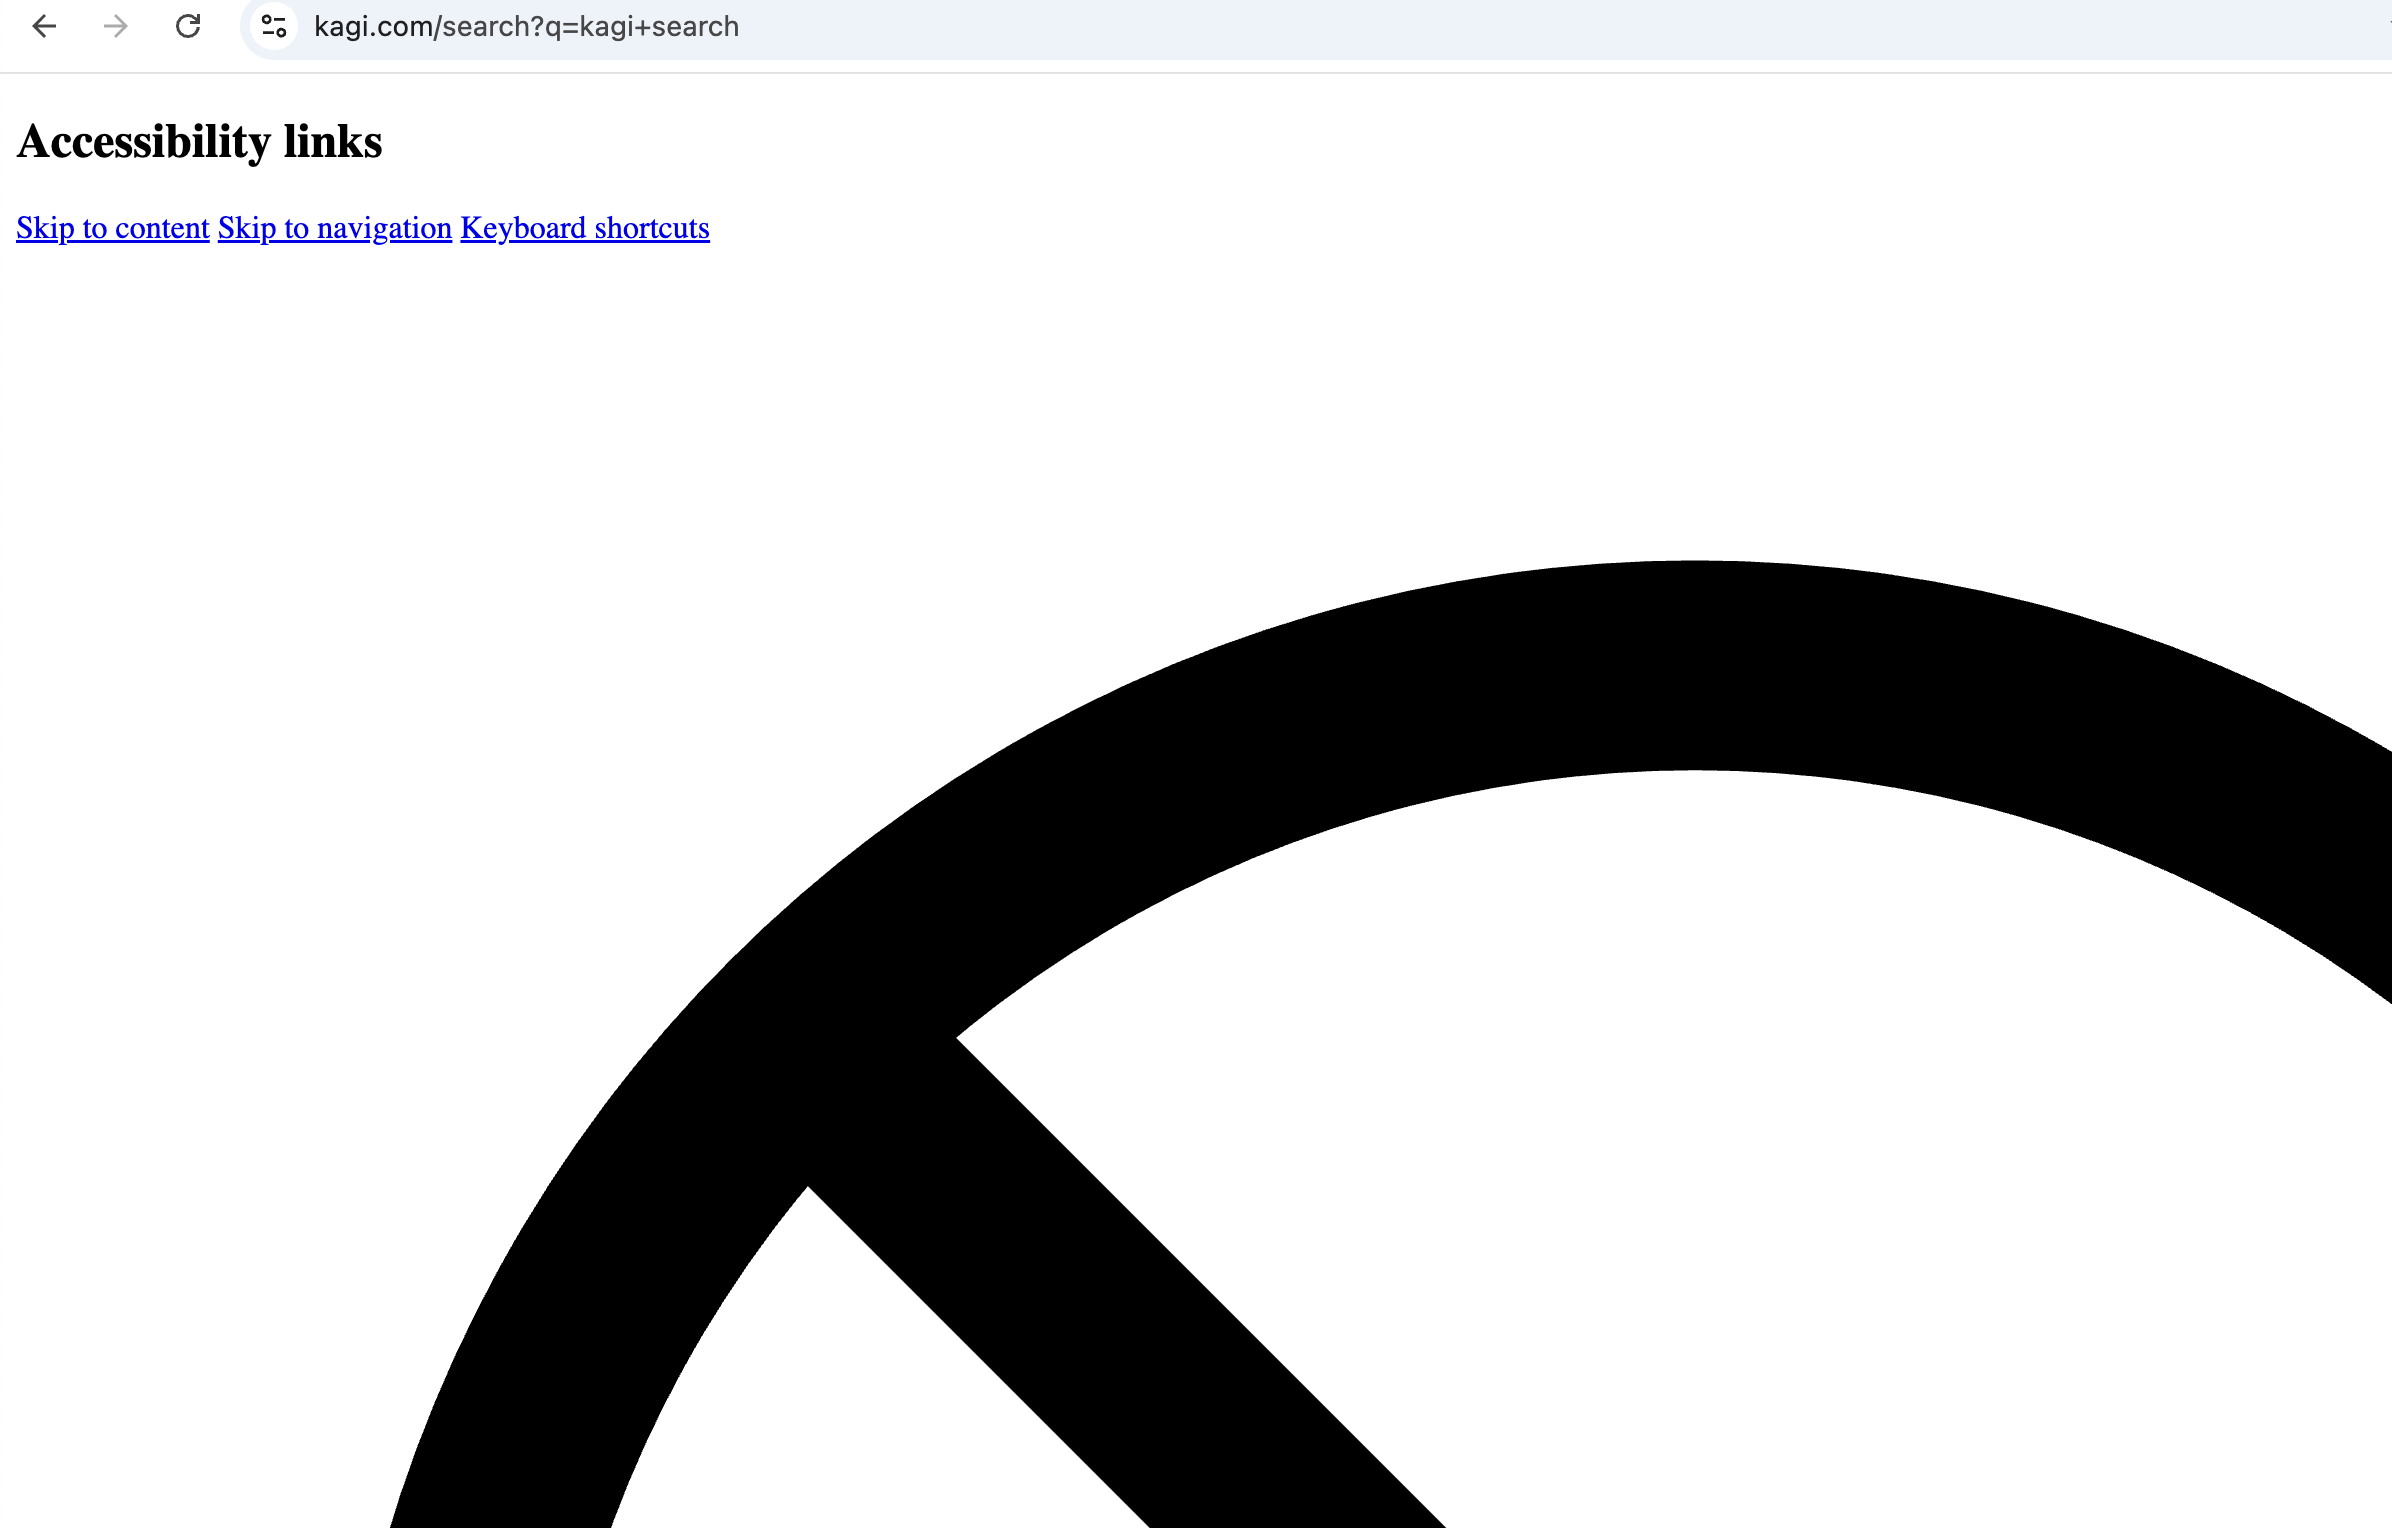Viewport: 2392px width, 1528px height.
Task: Click the word Accessibility in the heading
Action: pyautogui.click(x=144, y=142)
